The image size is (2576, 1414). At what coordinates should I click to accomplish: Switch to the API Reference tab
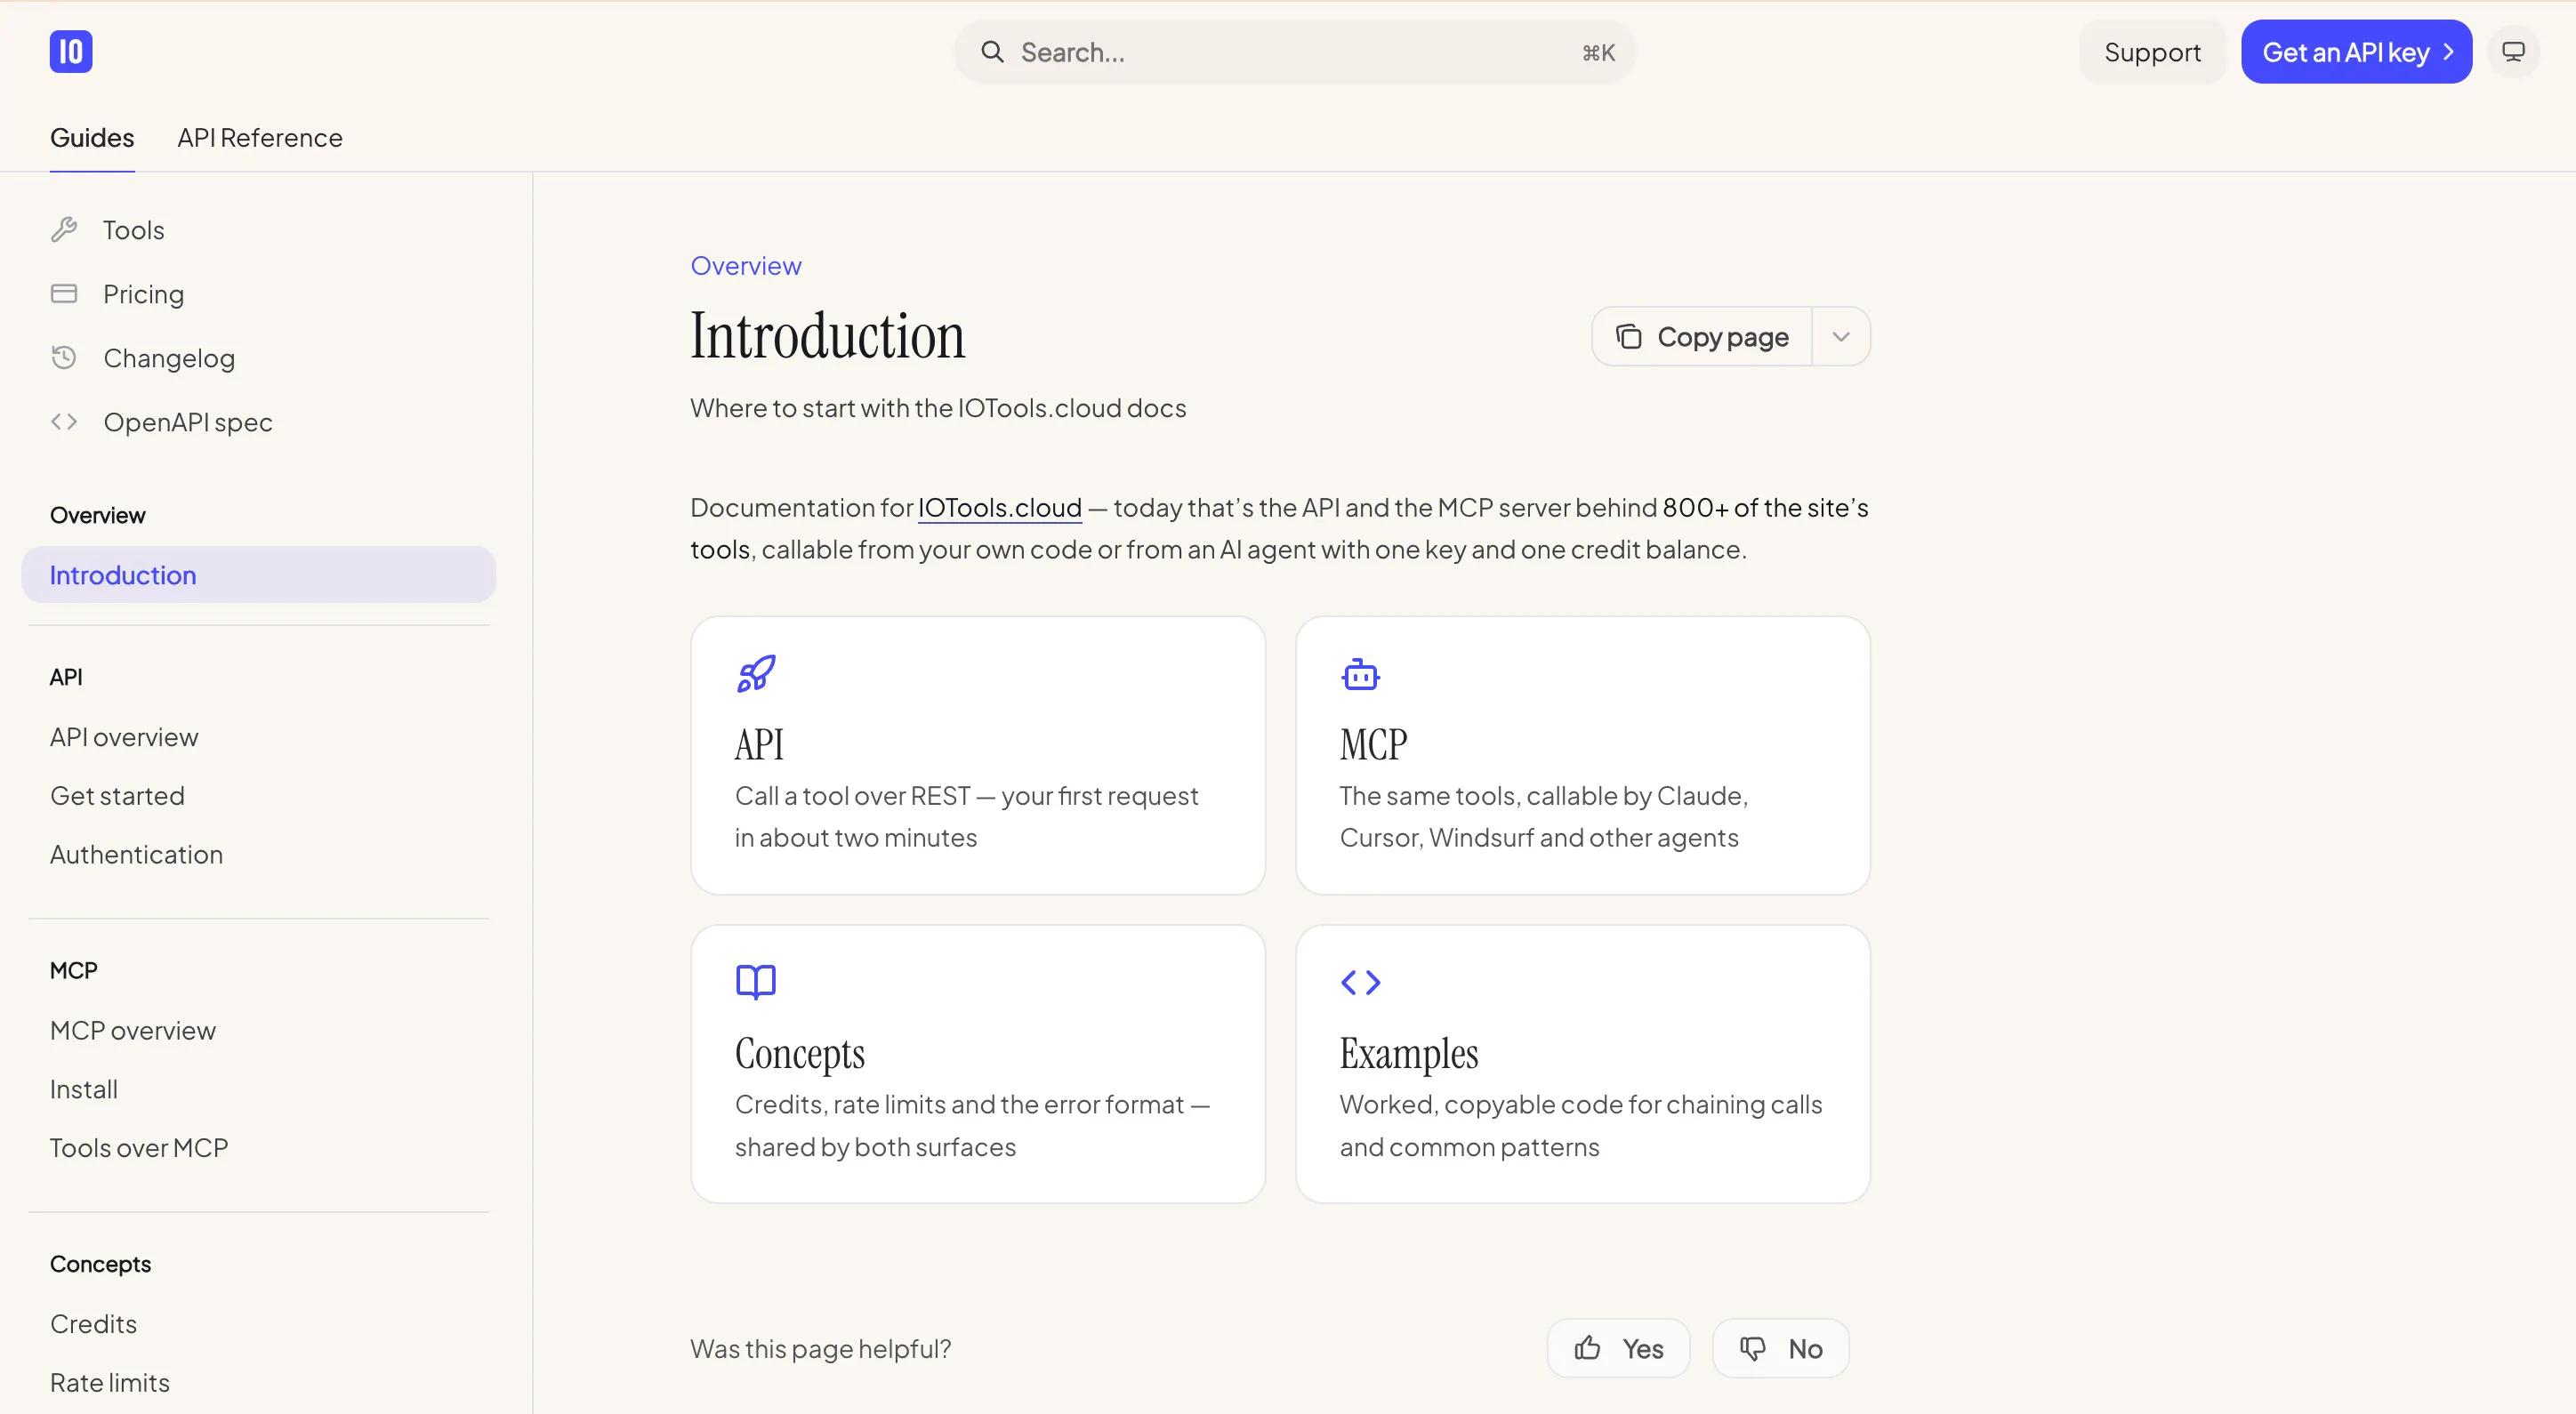(260, 138)
